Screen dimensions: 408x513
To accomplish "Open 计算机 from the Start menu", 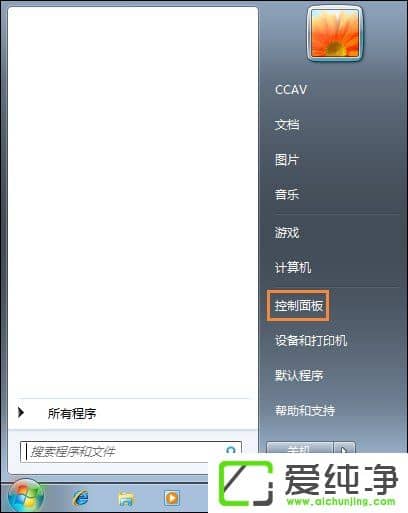I will click(293, 267).
